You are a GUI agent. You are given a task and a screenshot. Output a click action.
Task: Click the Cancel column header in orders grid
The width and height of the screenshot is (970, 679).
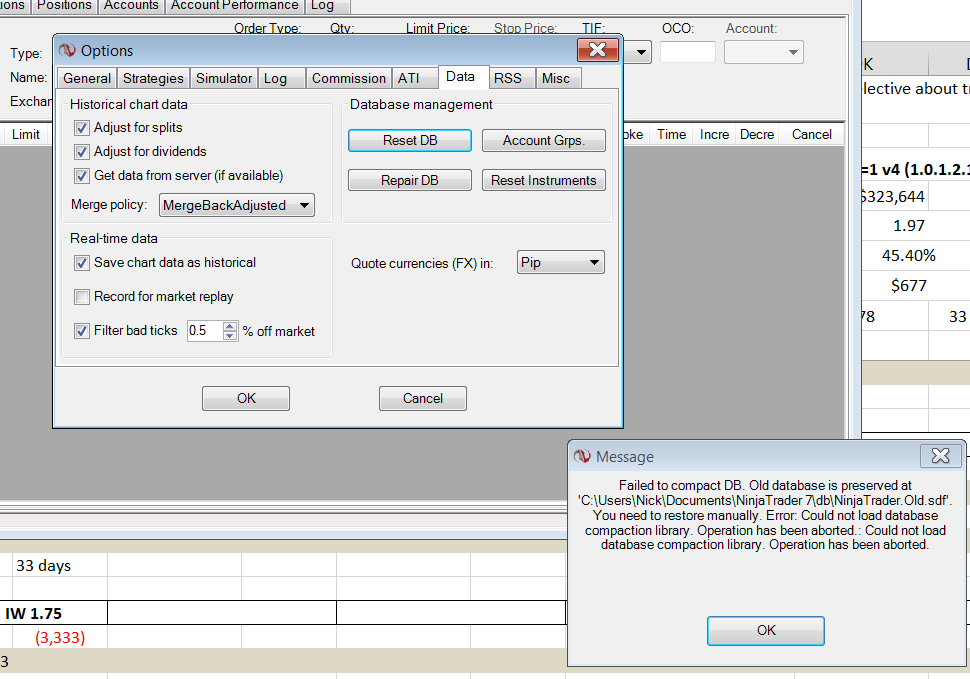click(812, 135)
